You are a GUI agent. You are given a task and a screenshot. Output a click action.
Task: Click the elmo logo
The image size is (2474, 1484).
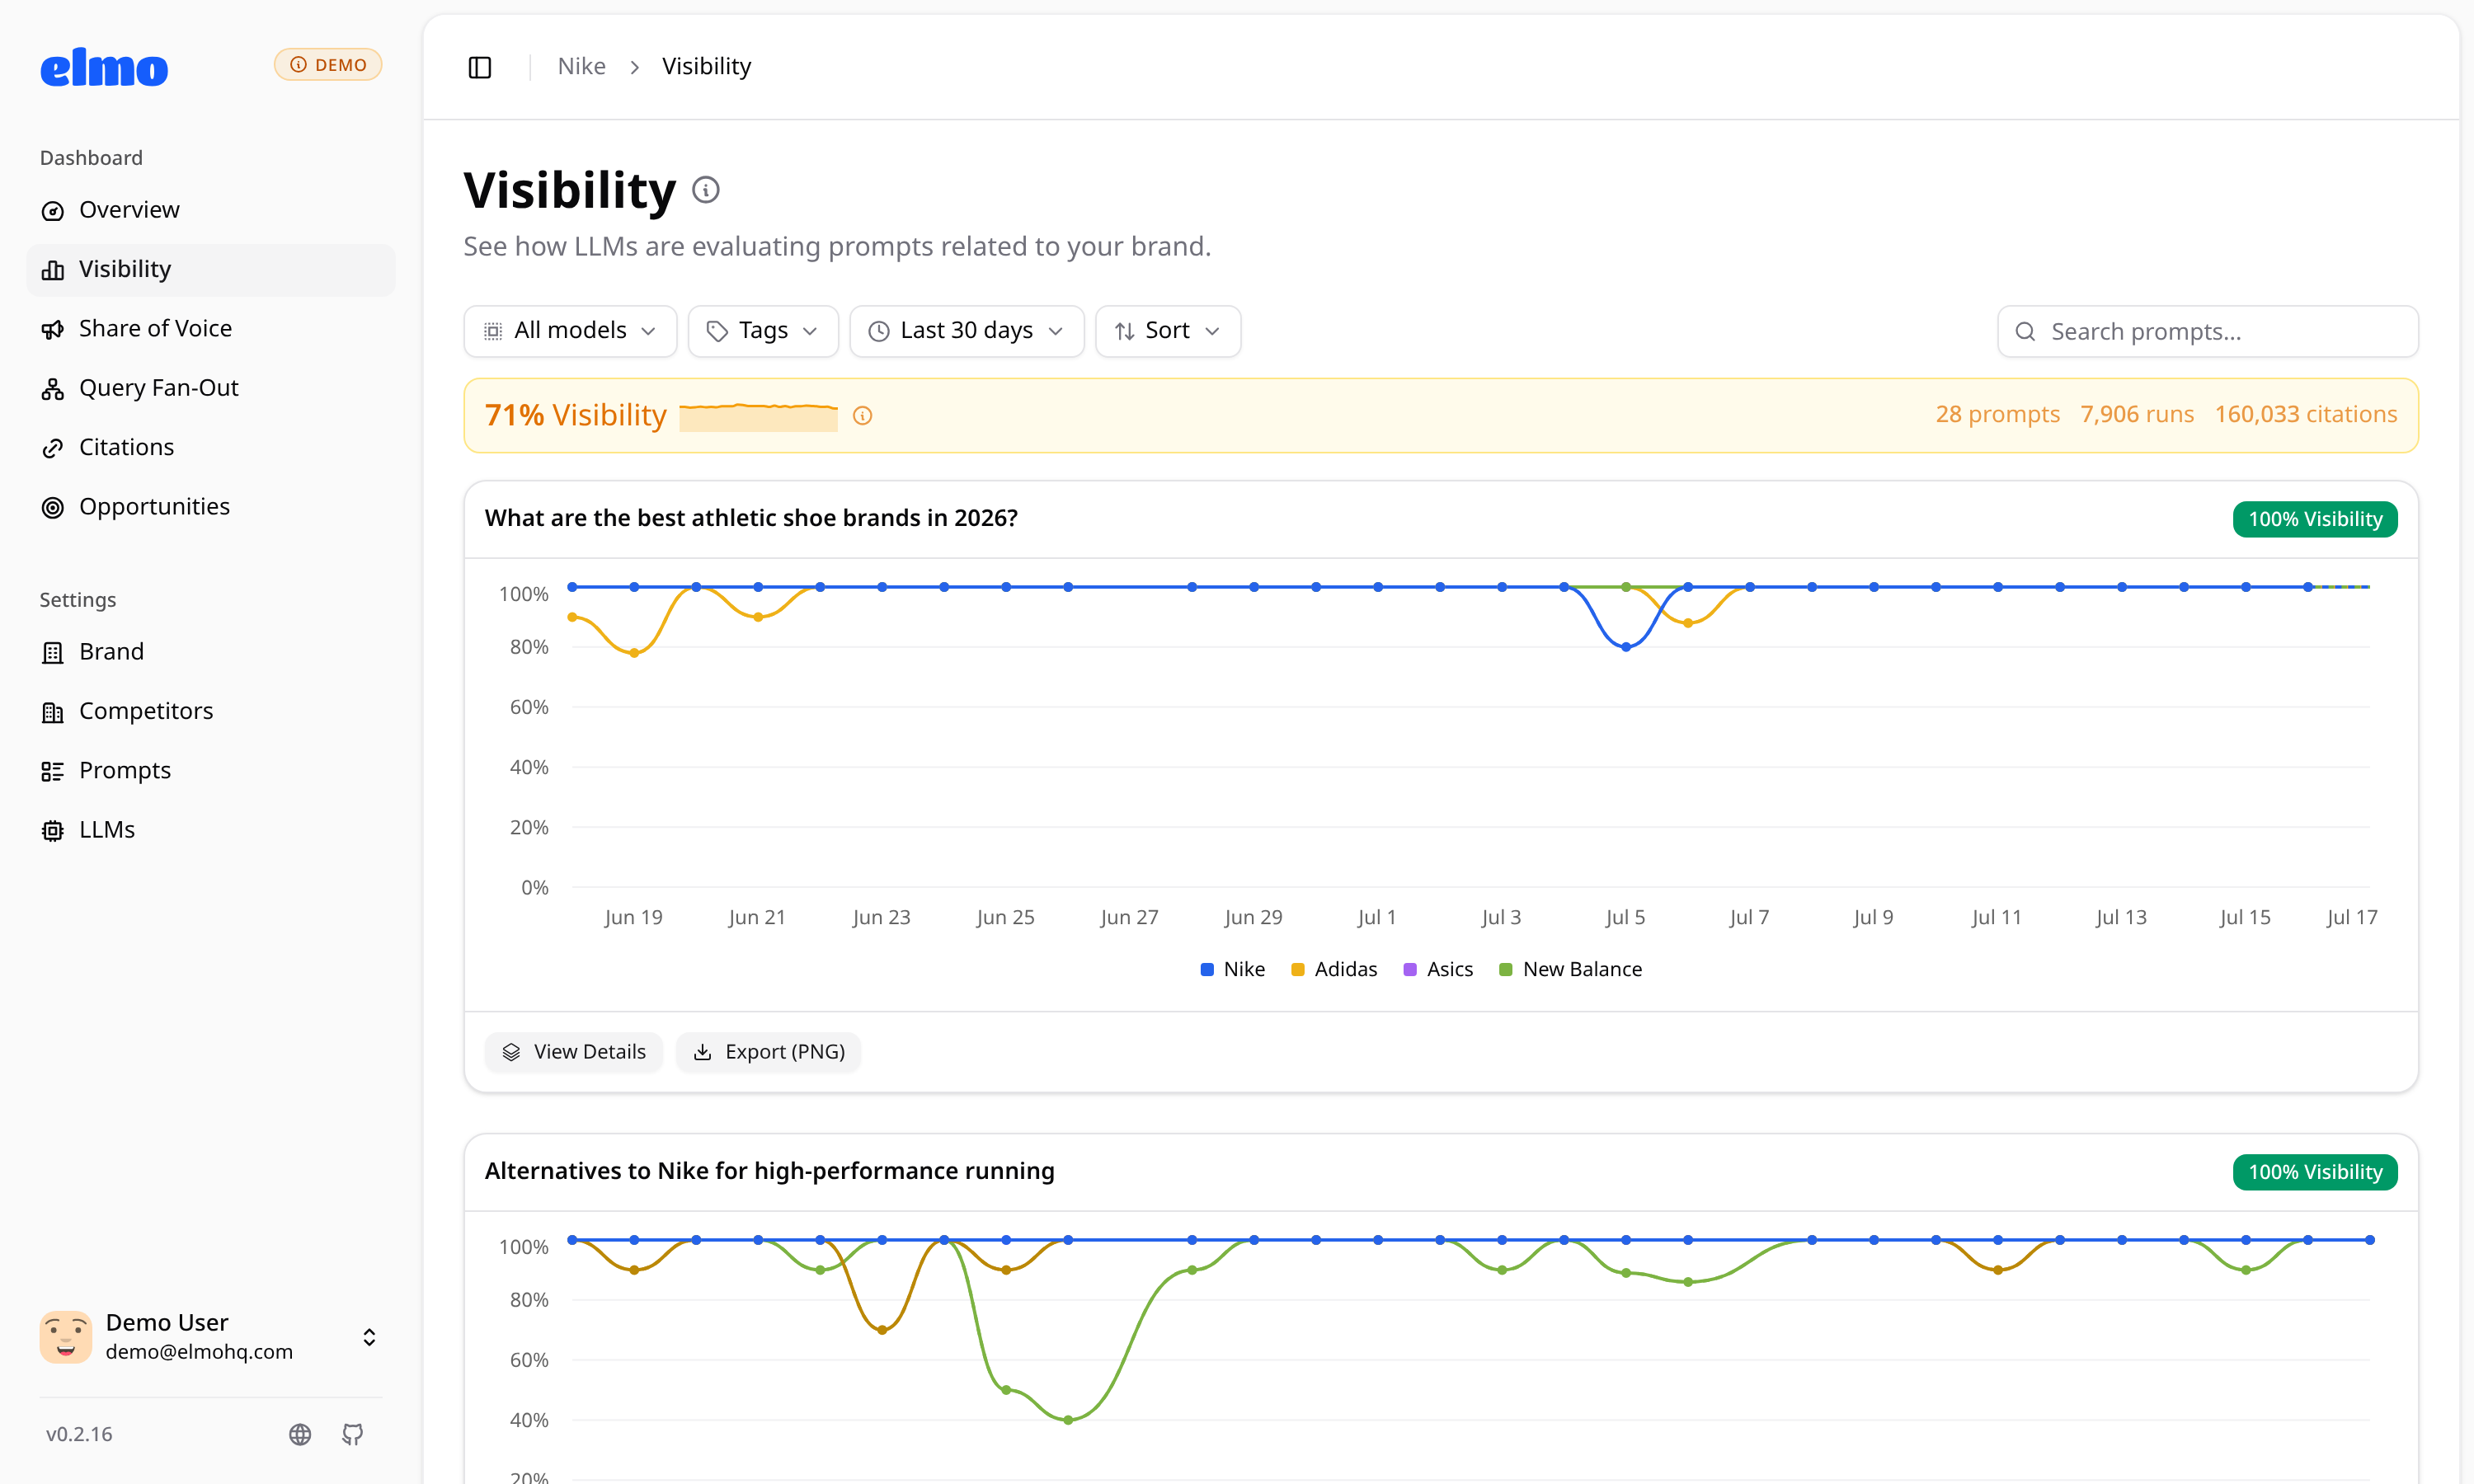[x=104, y=67]
